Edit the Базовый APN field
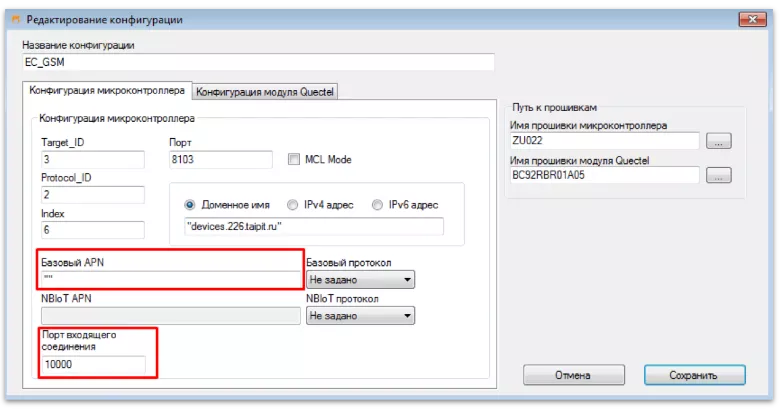Viewport: 780px width, 410px height. 170,281
